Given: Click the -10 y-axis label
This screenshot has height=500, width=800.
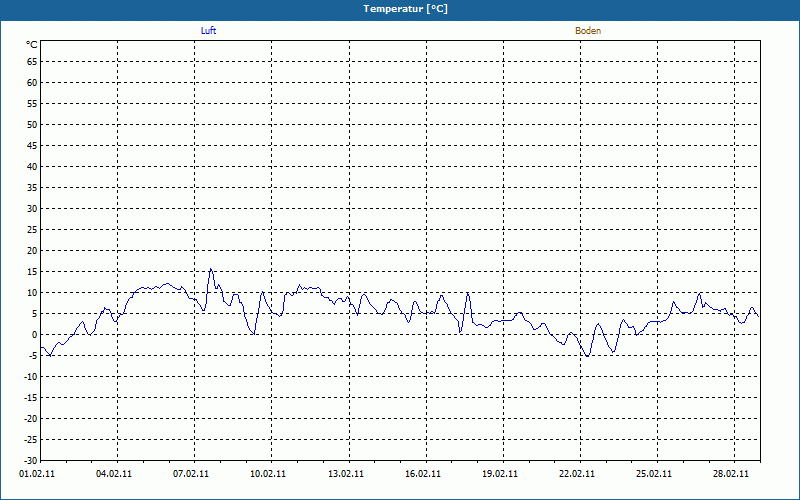Looking at the screenshot, I should pyautogui.click(x=31, y=377).
